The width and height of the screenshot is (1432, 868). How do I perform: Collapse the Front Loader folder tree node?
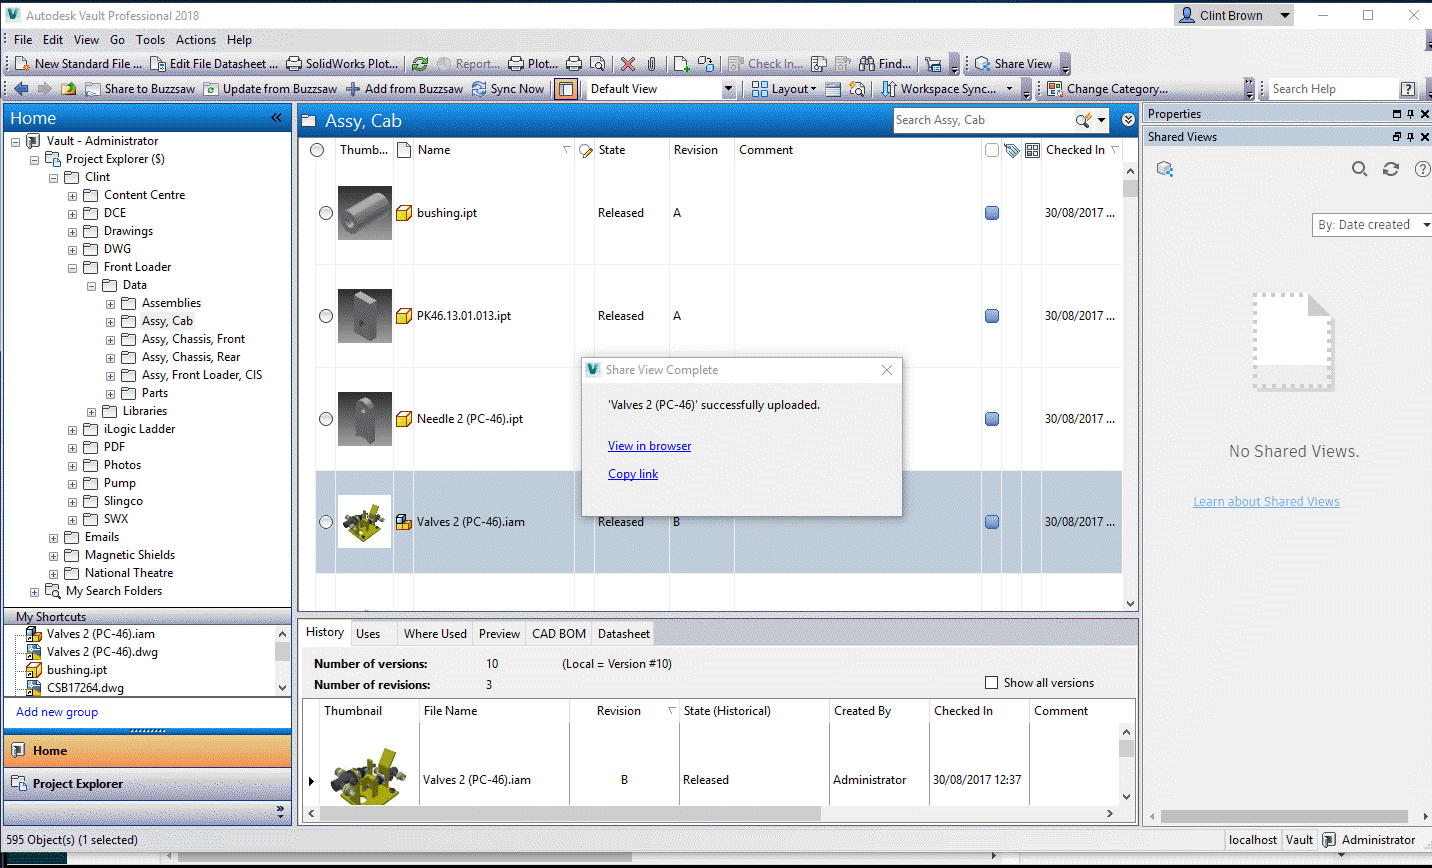[x=73, y=268]
